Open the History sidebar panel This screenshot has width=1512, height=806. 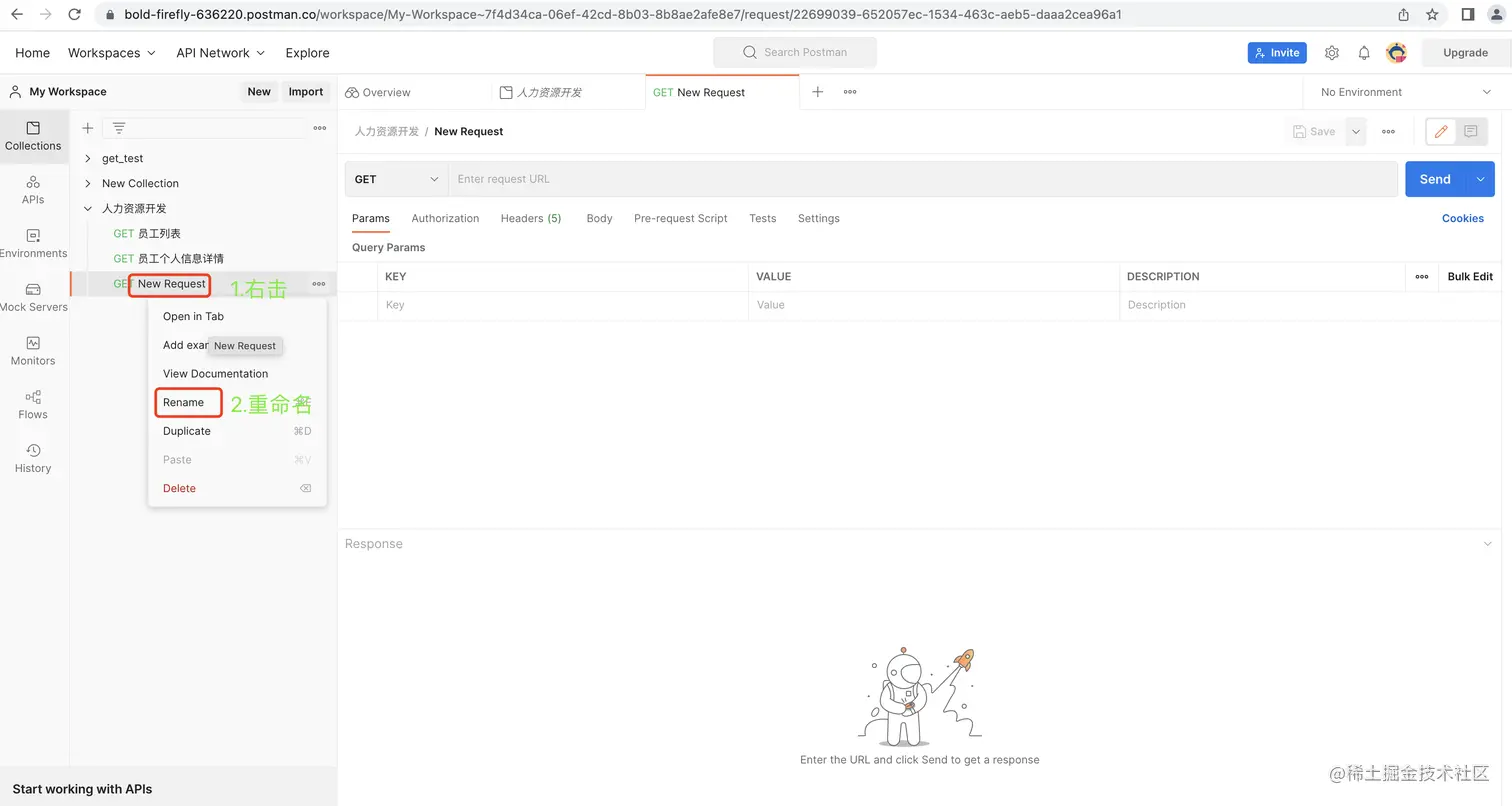[x=33, y=459]
